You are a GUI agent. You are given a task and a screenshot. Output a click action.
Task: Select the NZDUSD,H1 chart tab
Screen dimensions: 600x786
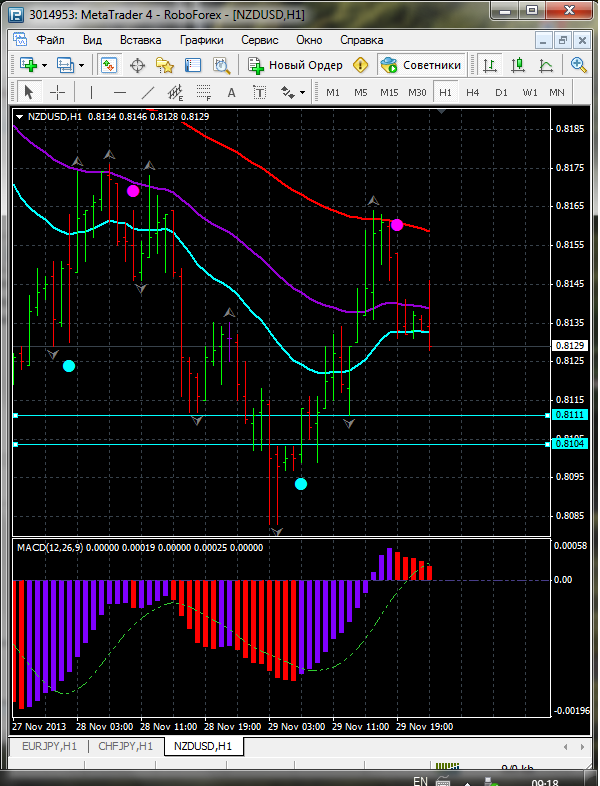pos(203,746)
